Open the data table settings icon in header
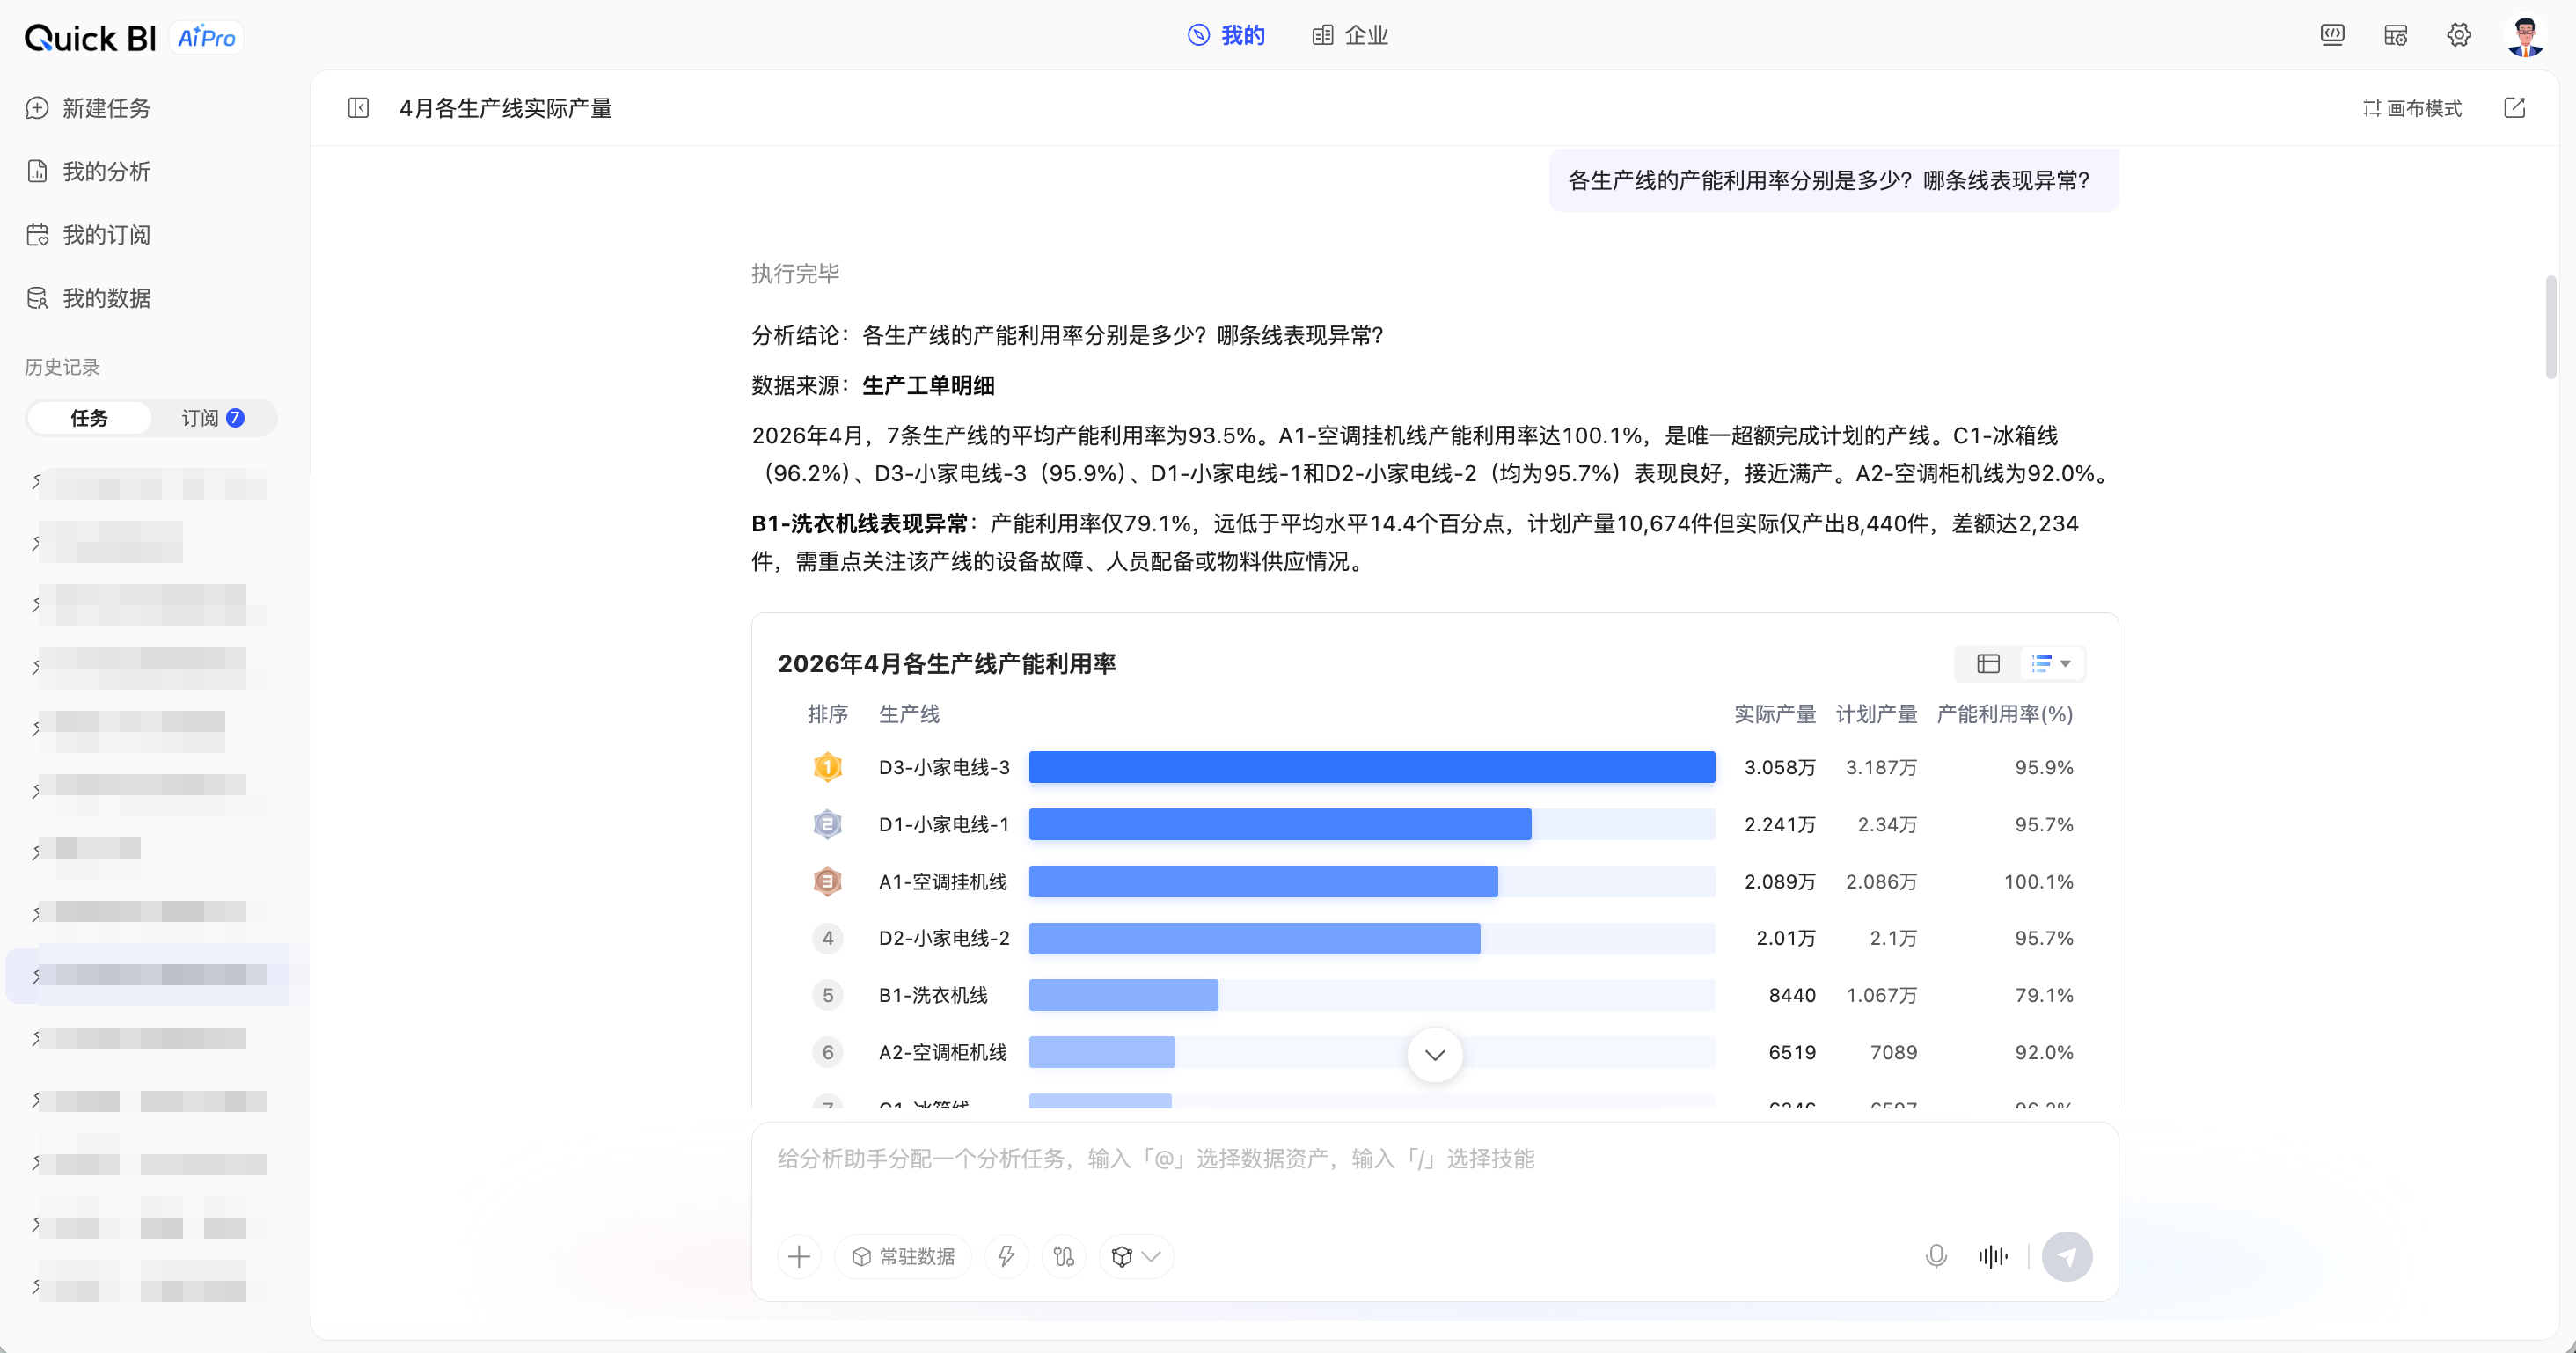The image size is (2576, 1353). [2395, 35]
